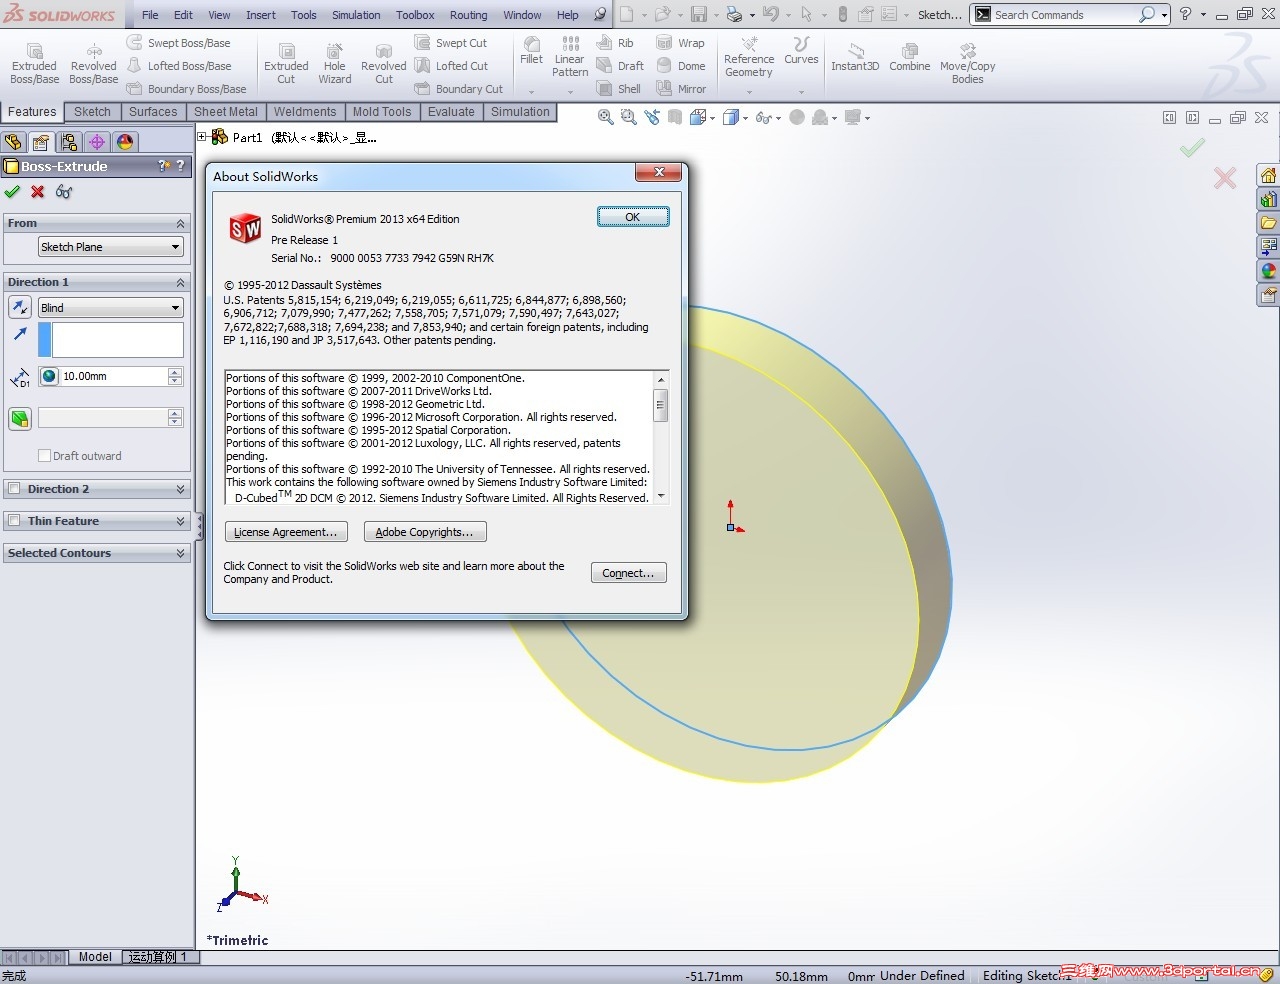
Task: Click the Mirror feature tool
Action: click(x=681, y=89)
